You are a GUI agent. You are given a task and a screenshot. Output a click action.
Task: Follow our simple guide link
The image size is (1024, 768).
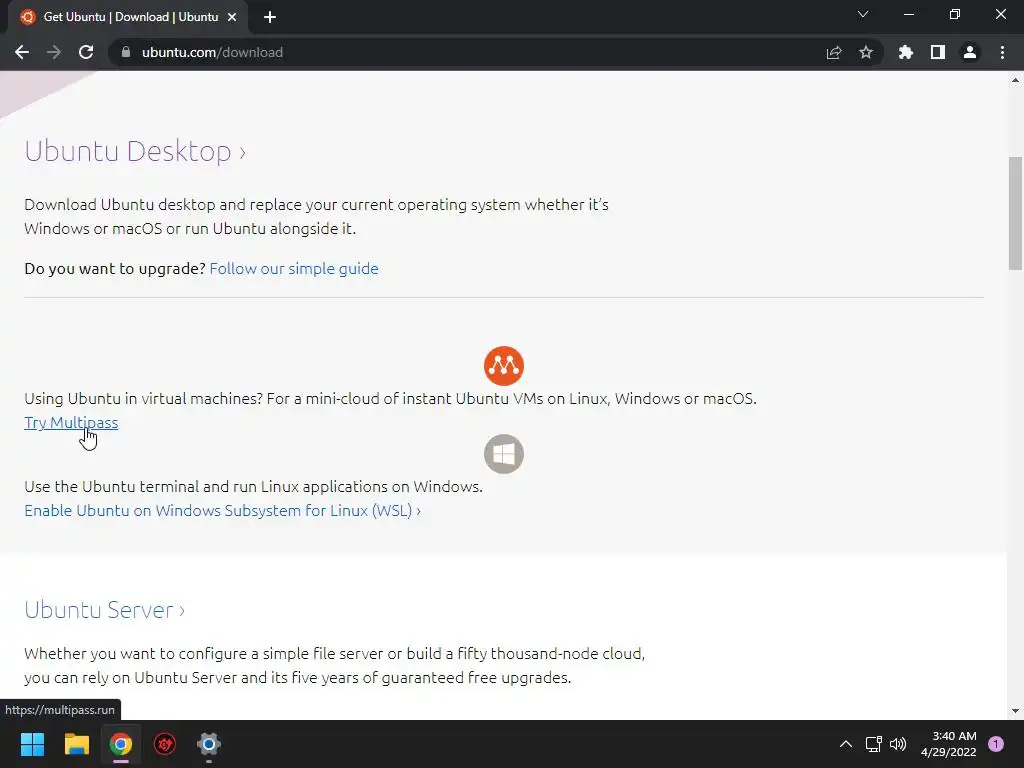(294, 268)
